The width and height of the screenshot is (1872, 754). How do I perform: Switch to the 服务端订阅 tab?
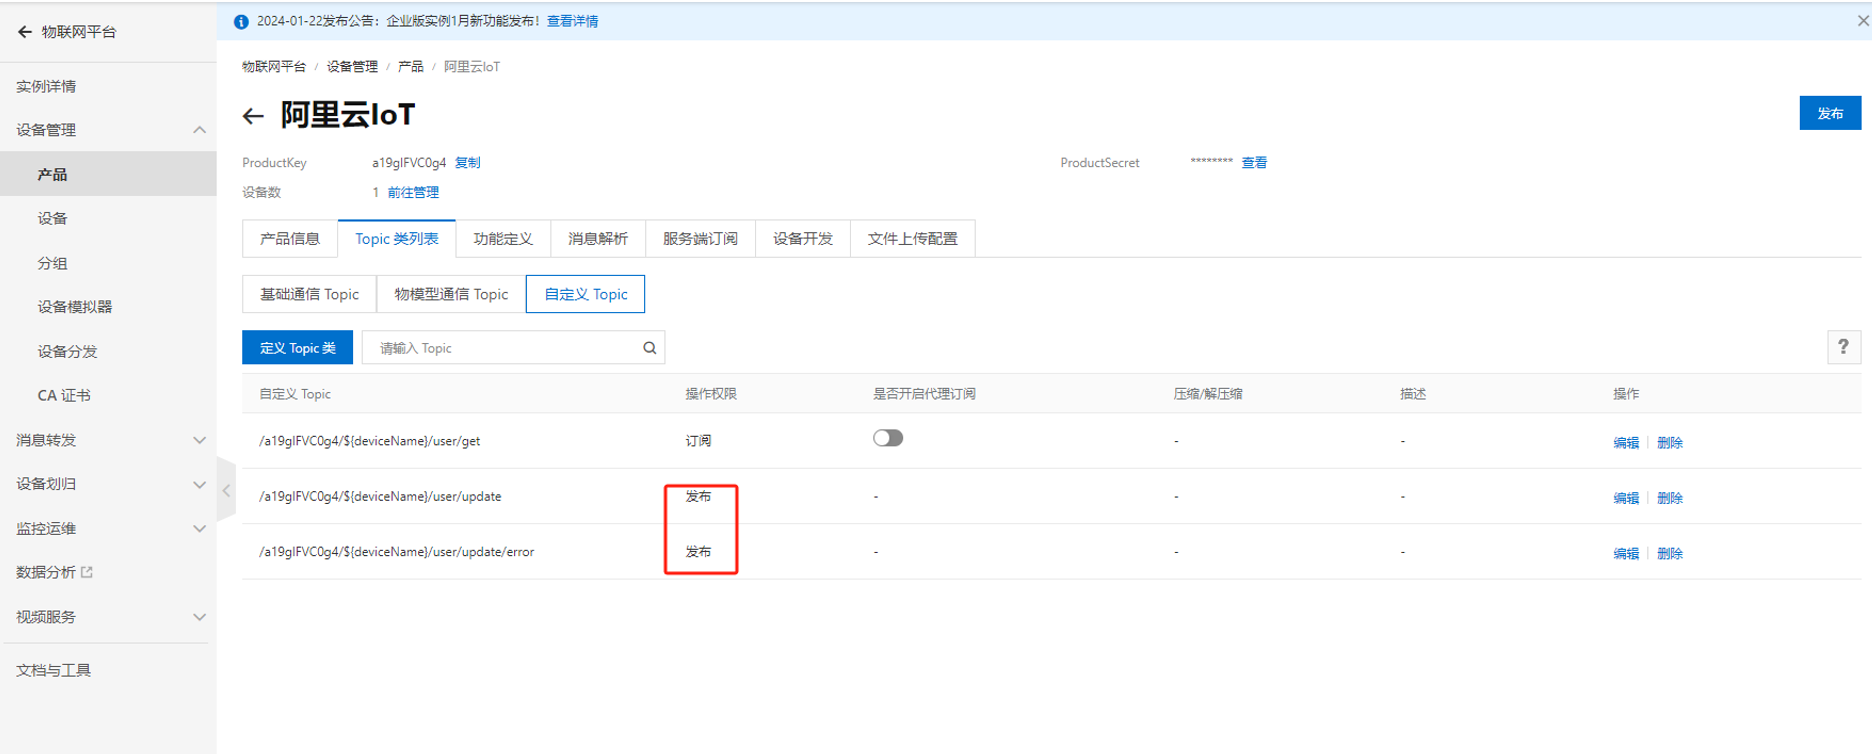(700, 238)
